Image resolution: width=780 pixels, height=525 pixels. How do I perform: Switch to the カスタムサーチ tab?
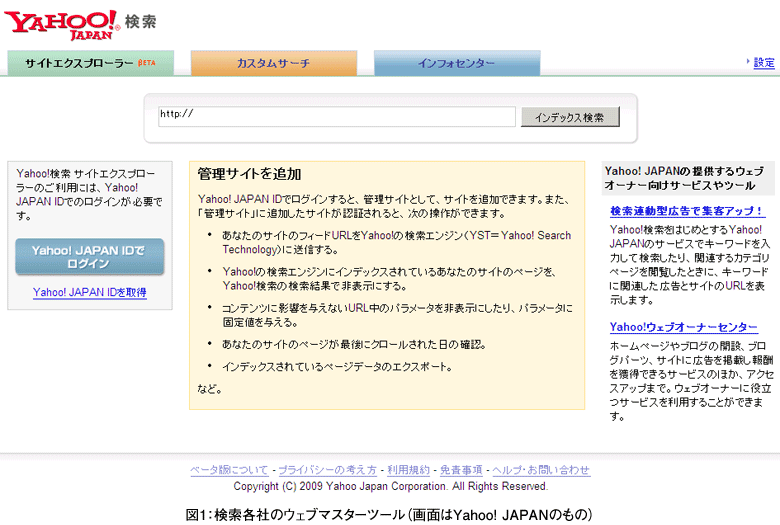pyautogui.click(x=274, y=63)
